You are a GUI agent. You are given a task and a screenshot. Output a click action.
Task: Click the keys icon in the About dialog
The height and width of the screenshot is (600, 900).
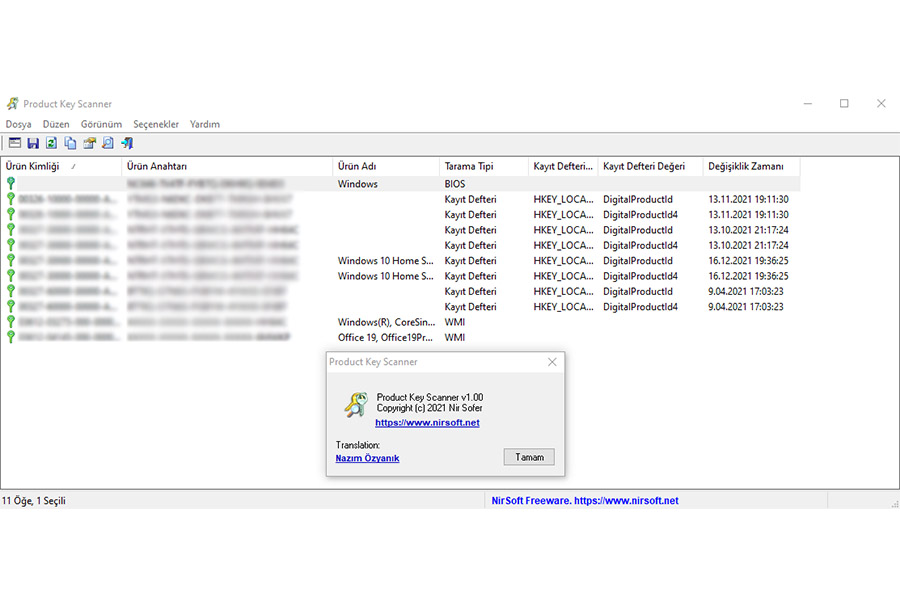[356, 404]
